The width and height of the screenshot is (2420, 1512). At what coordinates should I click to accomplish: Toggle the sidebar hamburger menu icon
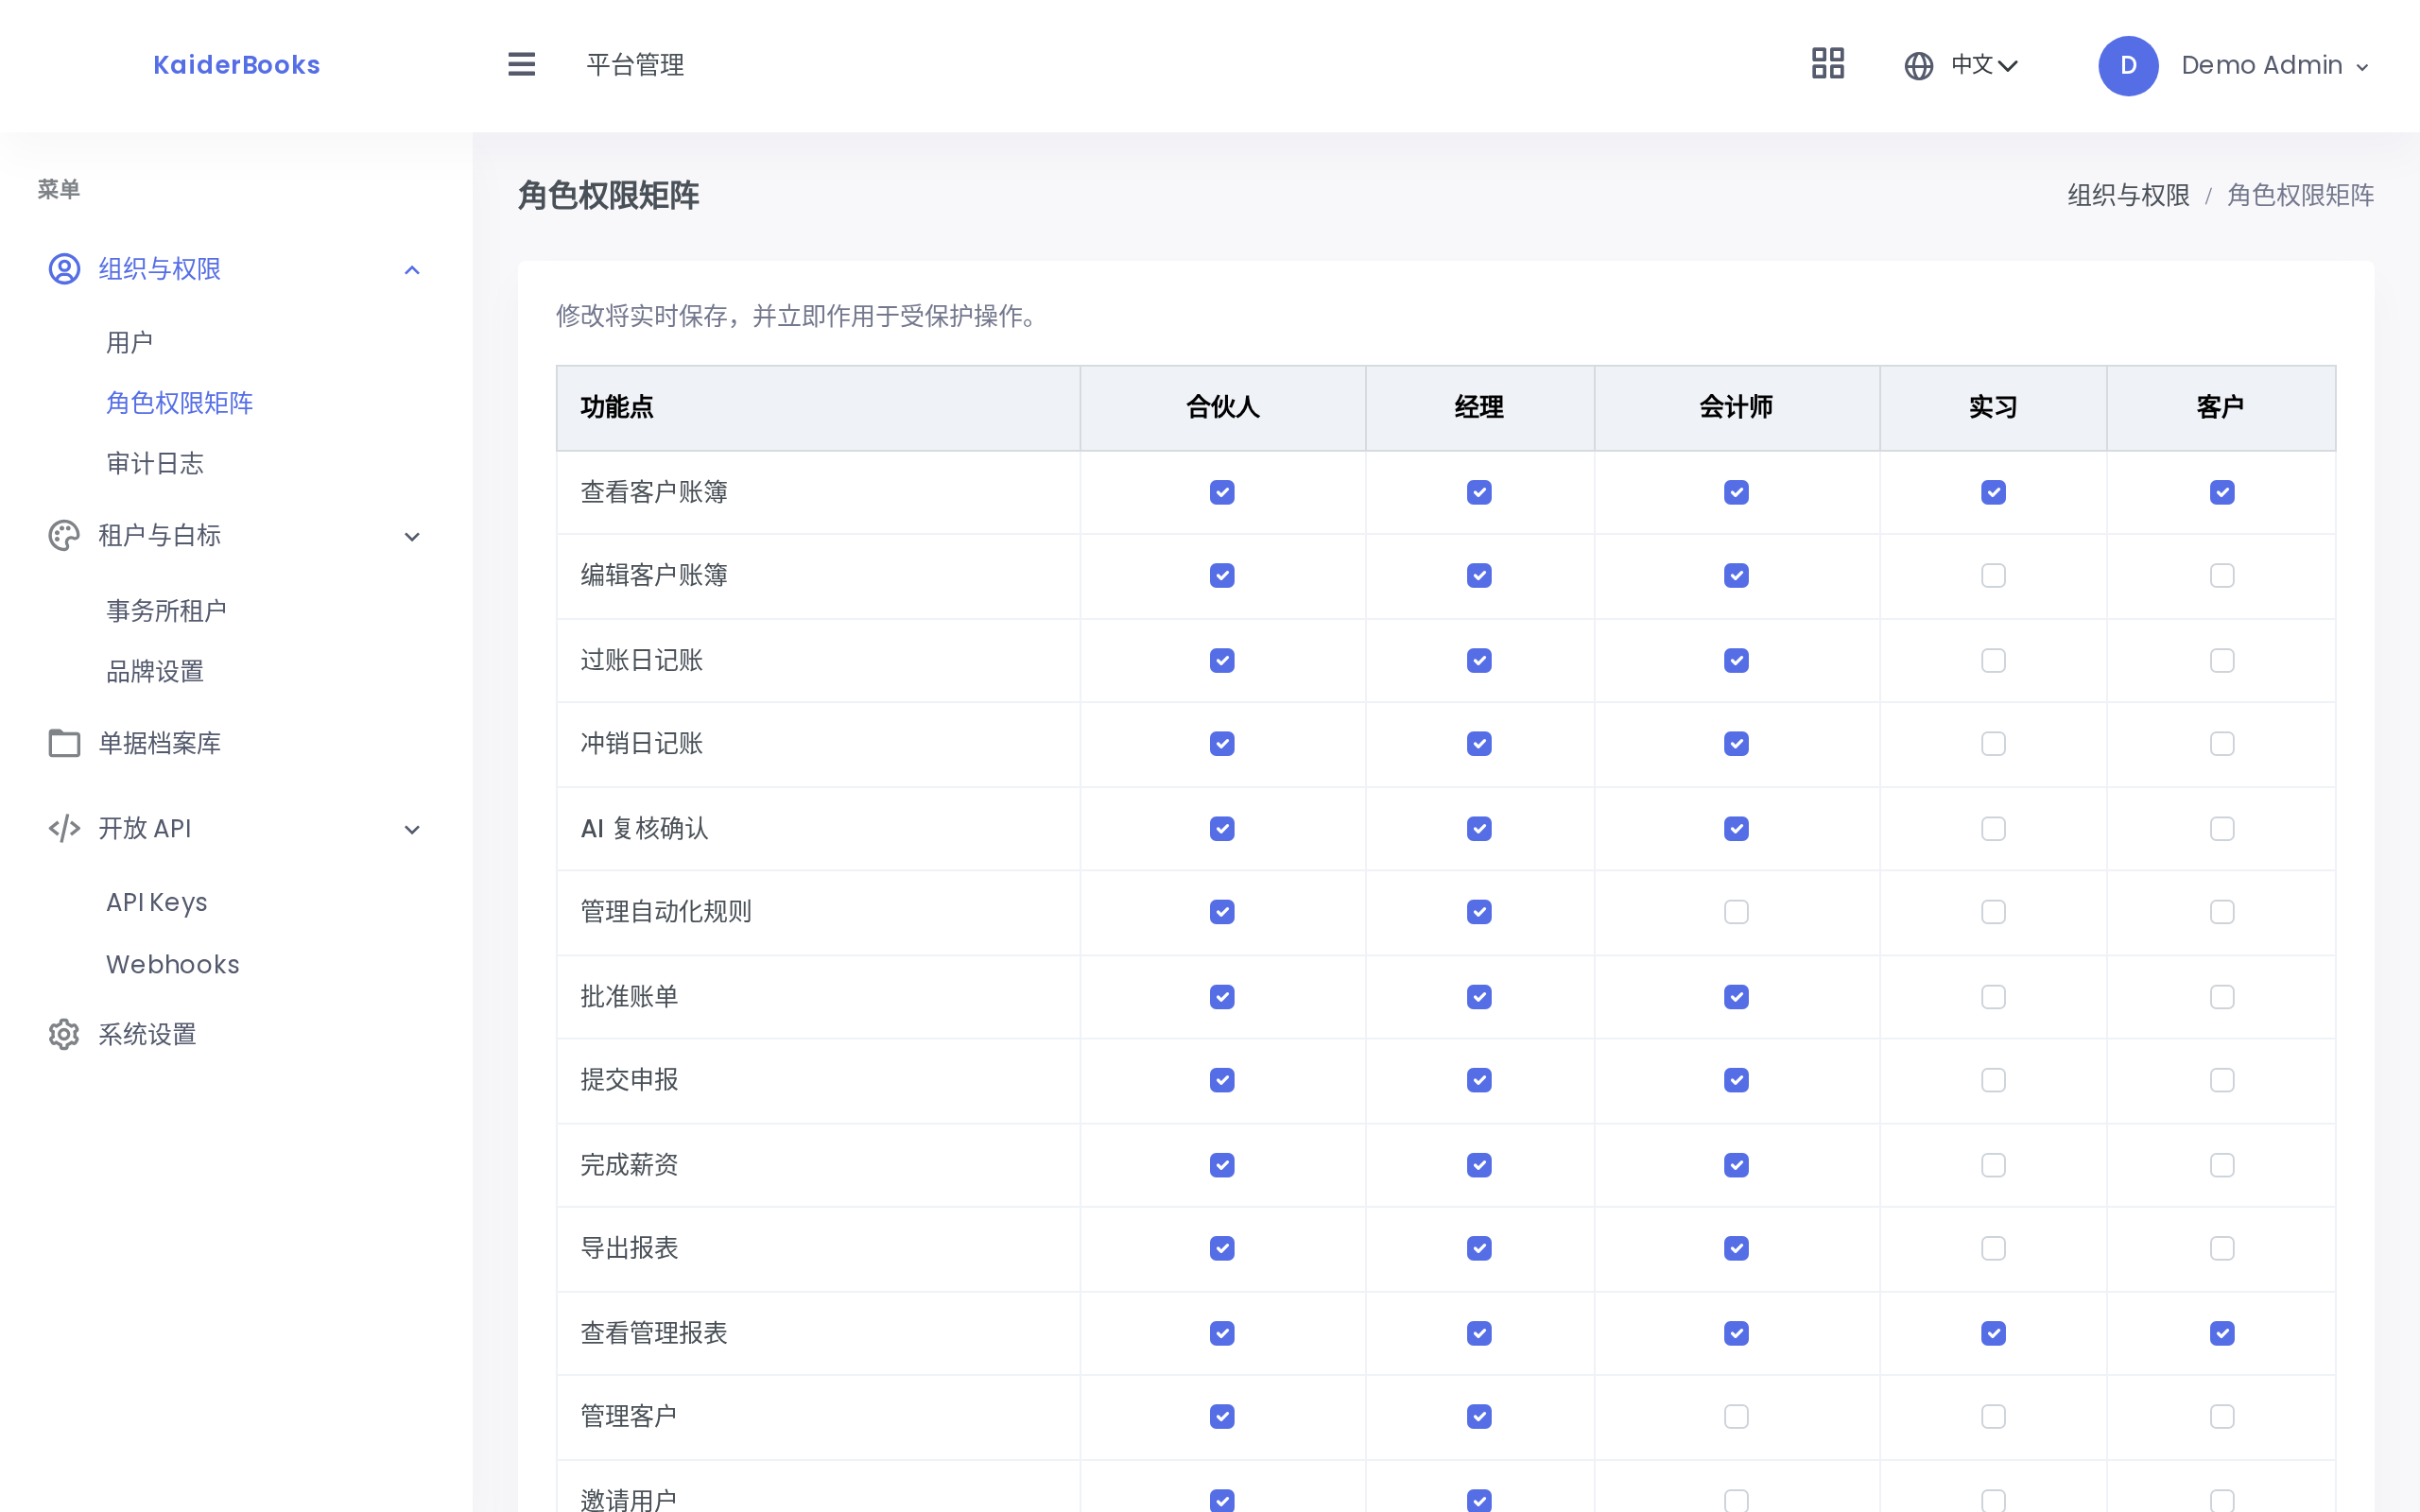[x=521, y=65]
